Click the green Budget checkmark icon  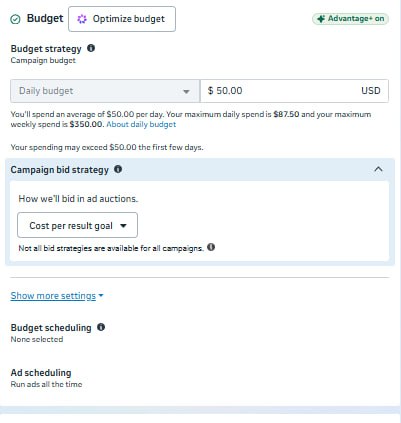point(15,19)
